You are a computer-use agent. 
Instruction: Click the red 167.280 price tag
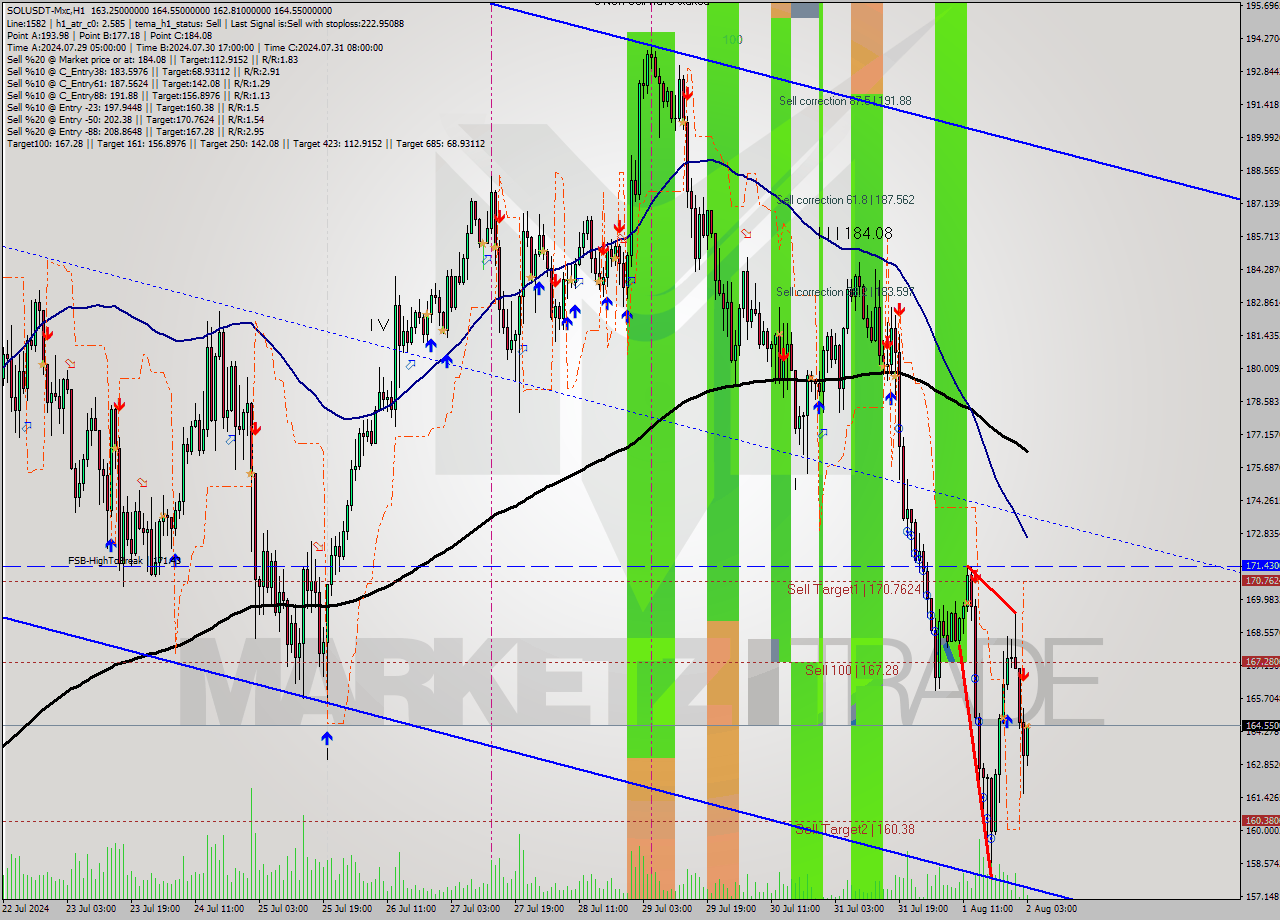point(1260,662)
